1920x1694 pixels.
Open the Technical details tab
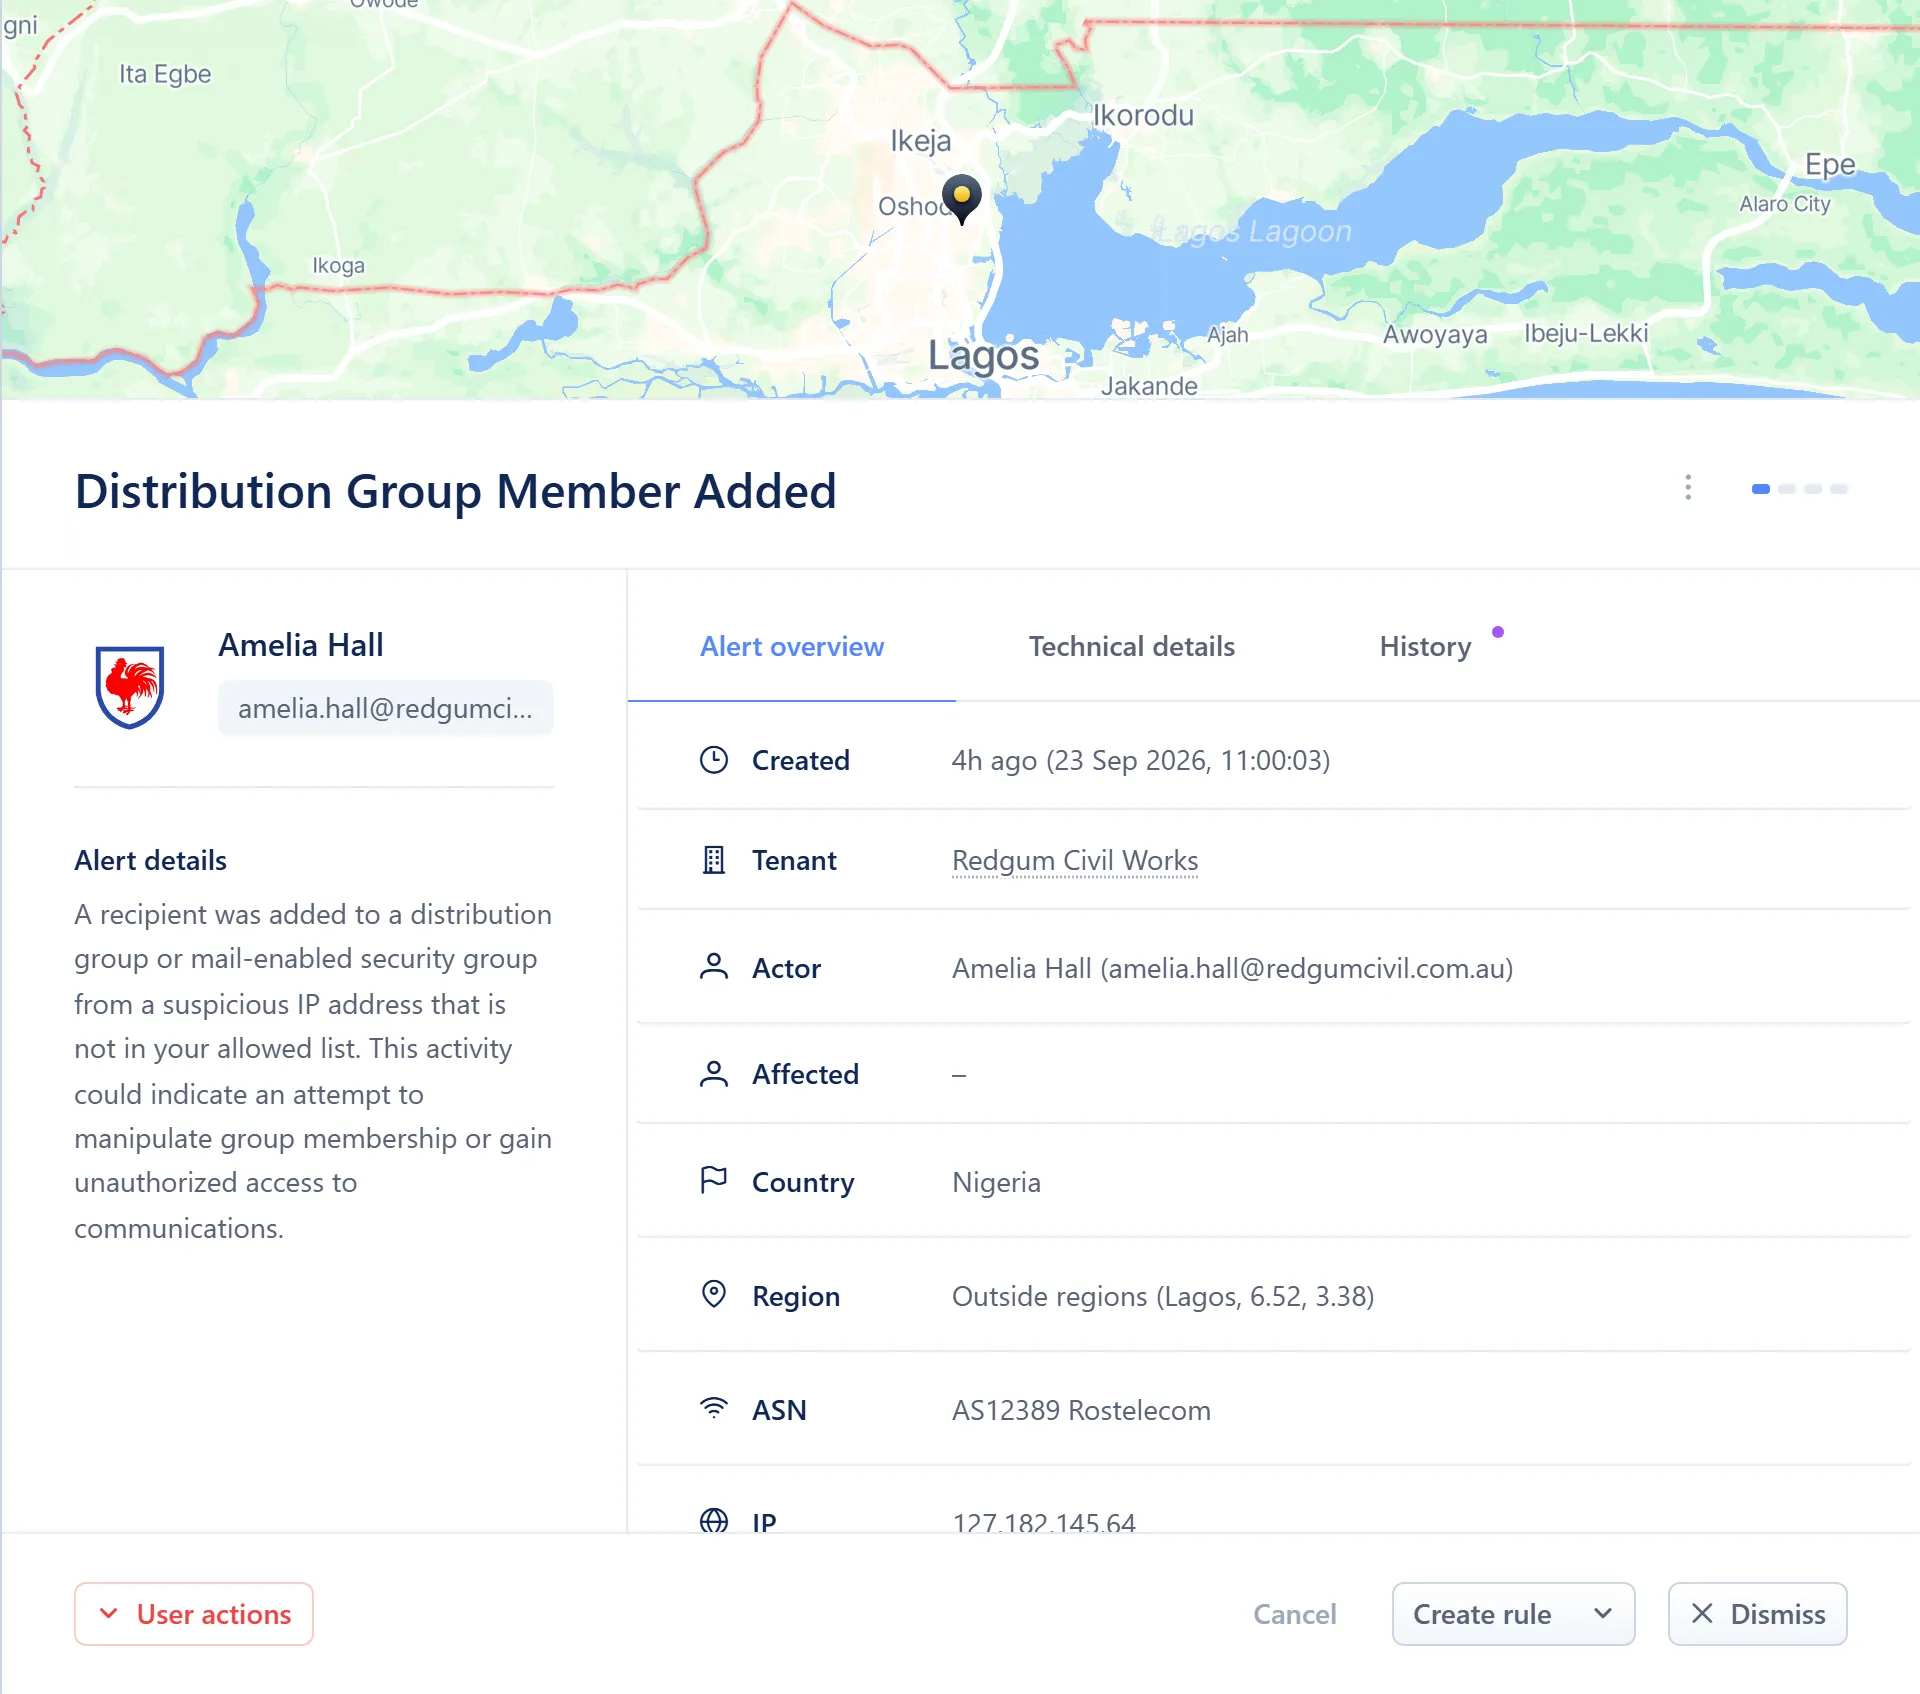[x=1132, y=647]
